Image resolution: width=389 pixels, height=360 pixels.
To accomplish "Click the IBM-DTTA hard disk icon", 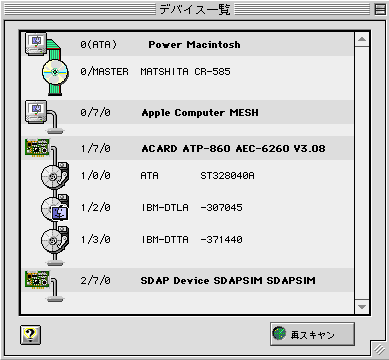I will (55, 240).
